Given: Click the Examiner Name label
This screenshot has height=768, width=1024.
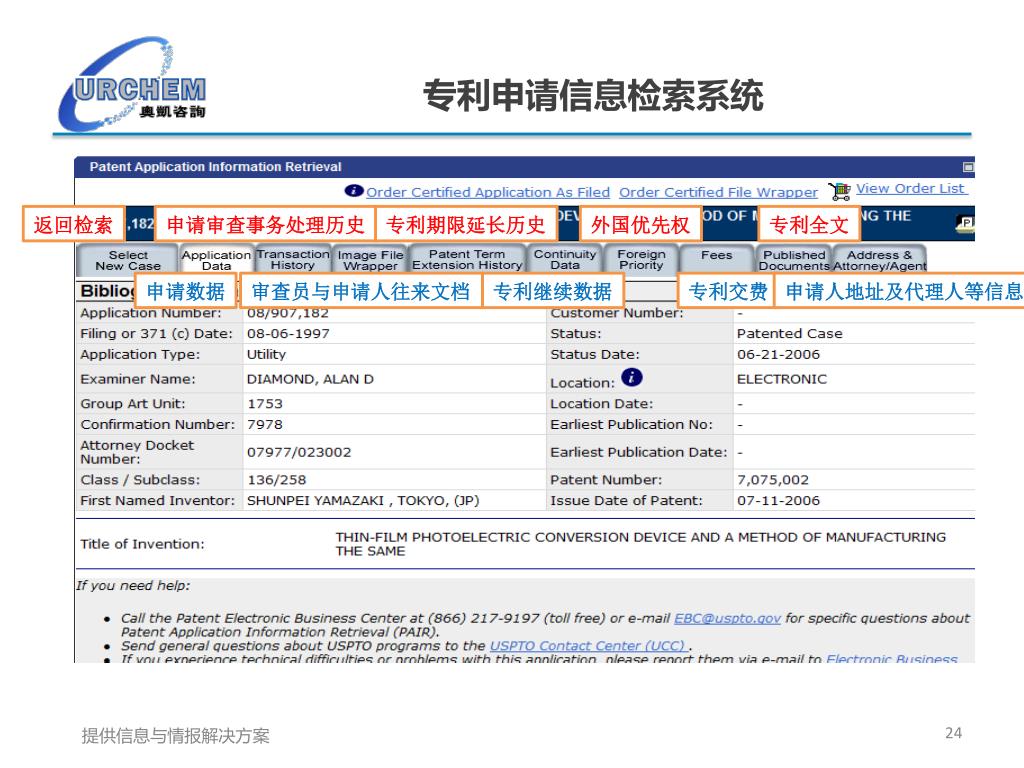Looking at the screenshot, I should [x=138, y=379].
